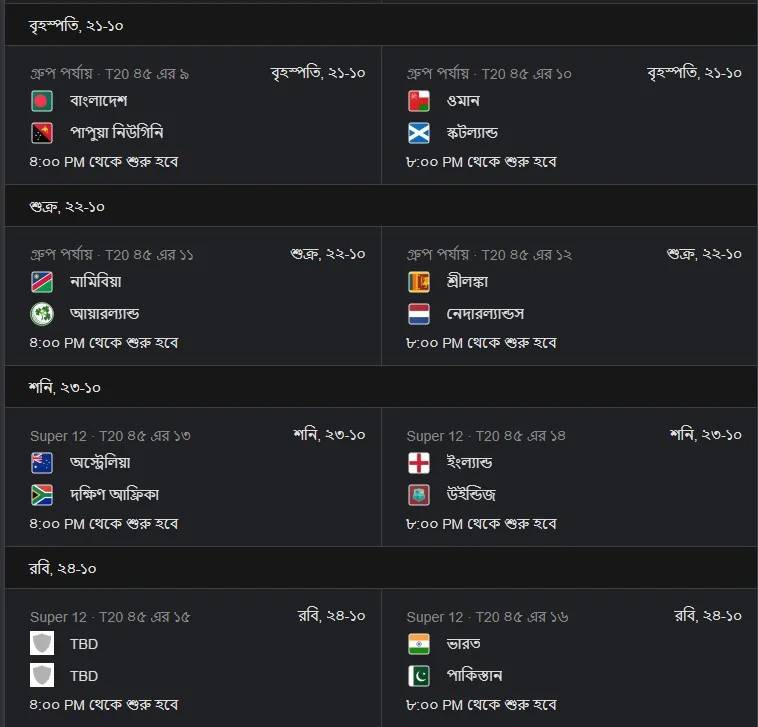Click the Australia flag icon
The image size is (758, 727).
tap(42, 463)
